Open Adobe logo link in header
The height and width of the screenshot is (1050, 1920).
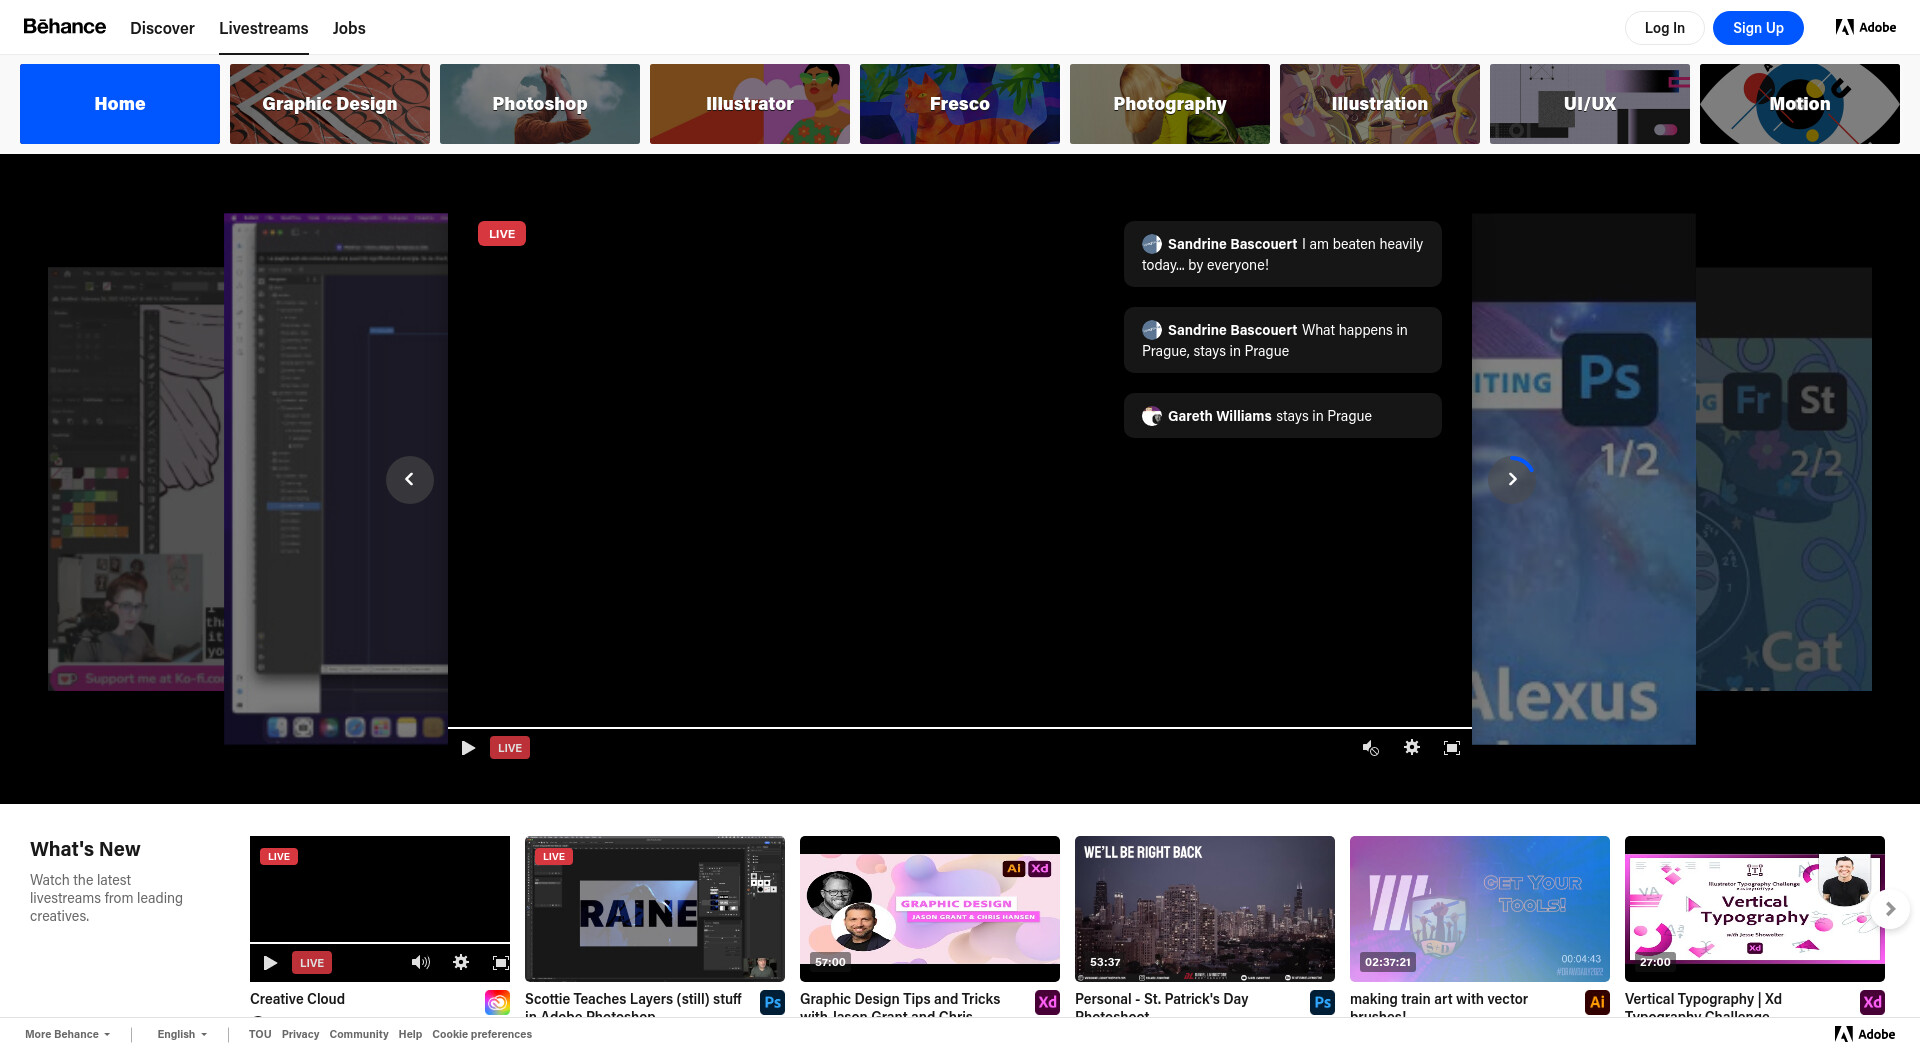[x=1866, y=28]
